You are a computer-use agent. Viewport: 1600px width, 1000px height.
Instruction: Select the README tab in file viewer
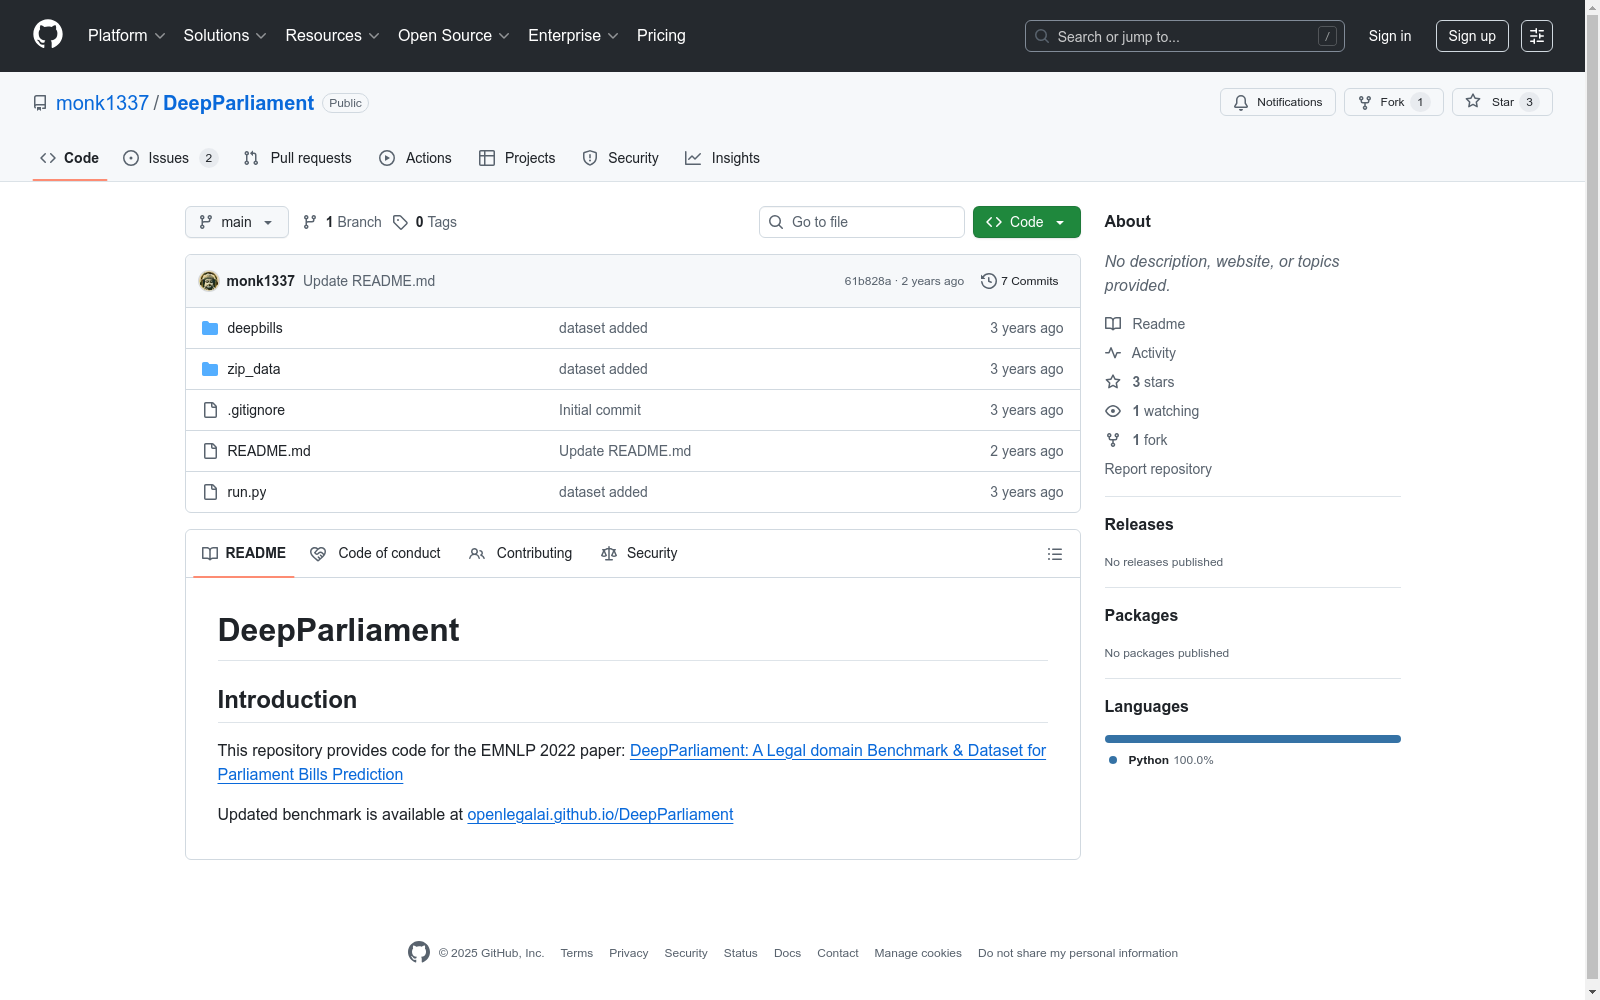pos(244,553)
